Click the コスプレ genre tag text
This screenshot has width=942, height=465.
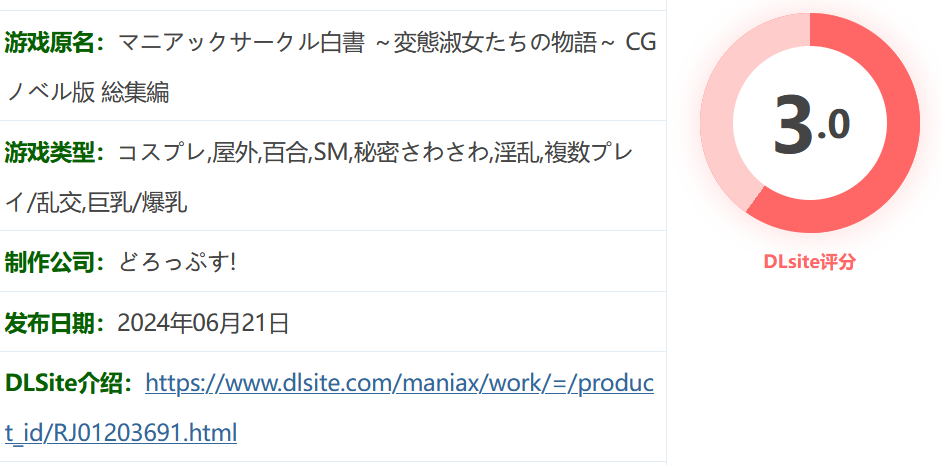[x=162, y=154]
